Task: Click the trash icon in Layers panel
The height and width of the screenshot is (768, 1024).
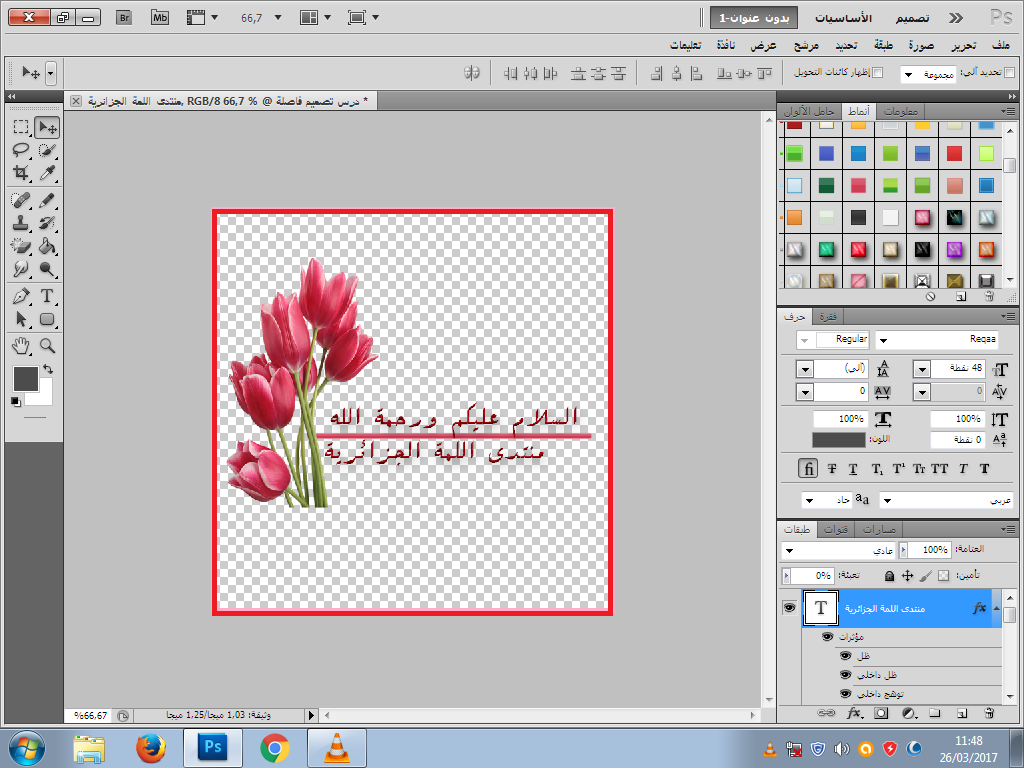Action: pyautogui.click(x=988, y=714)
